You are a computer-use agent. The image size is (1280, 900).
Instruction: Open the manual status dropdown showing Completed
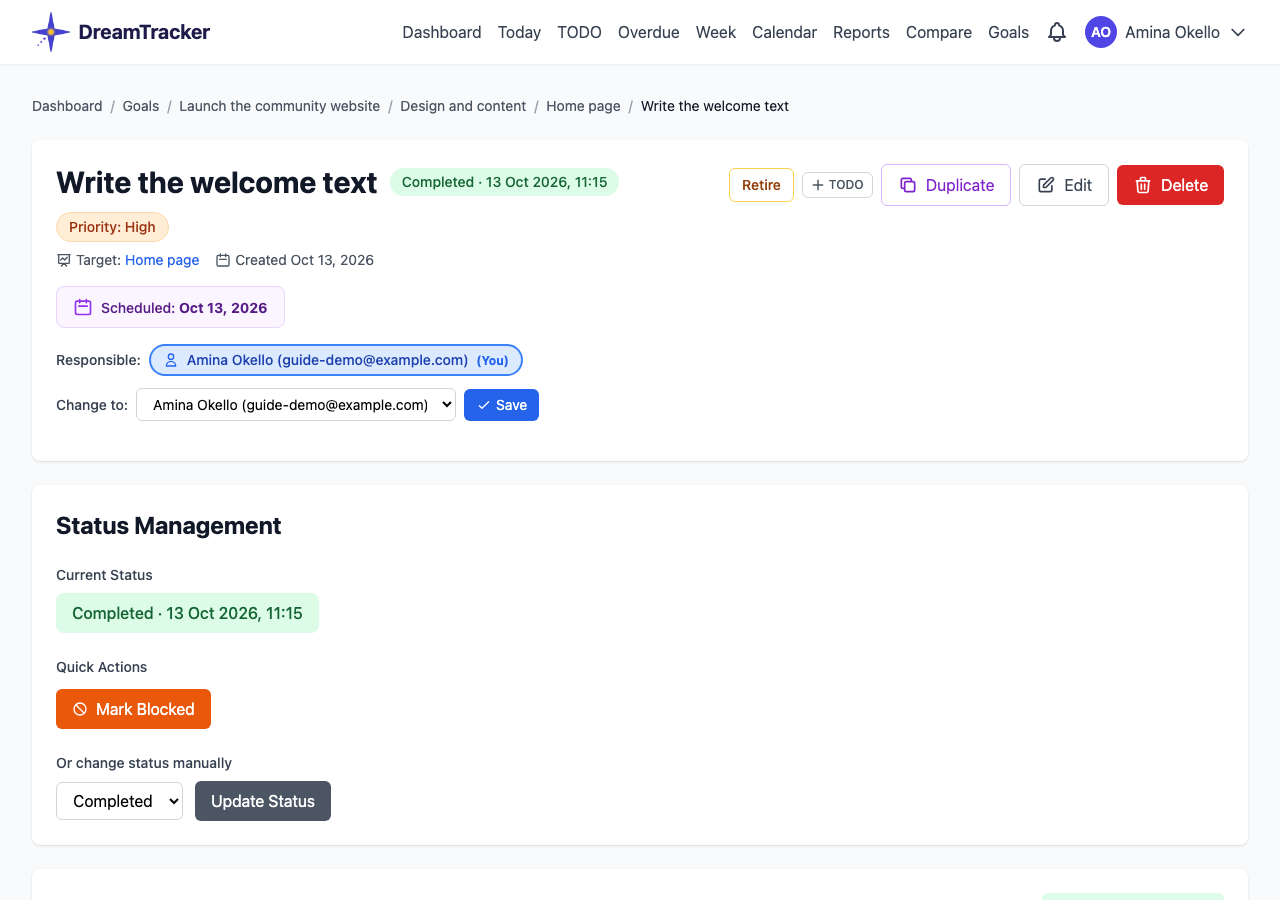(x=119, y=801)
